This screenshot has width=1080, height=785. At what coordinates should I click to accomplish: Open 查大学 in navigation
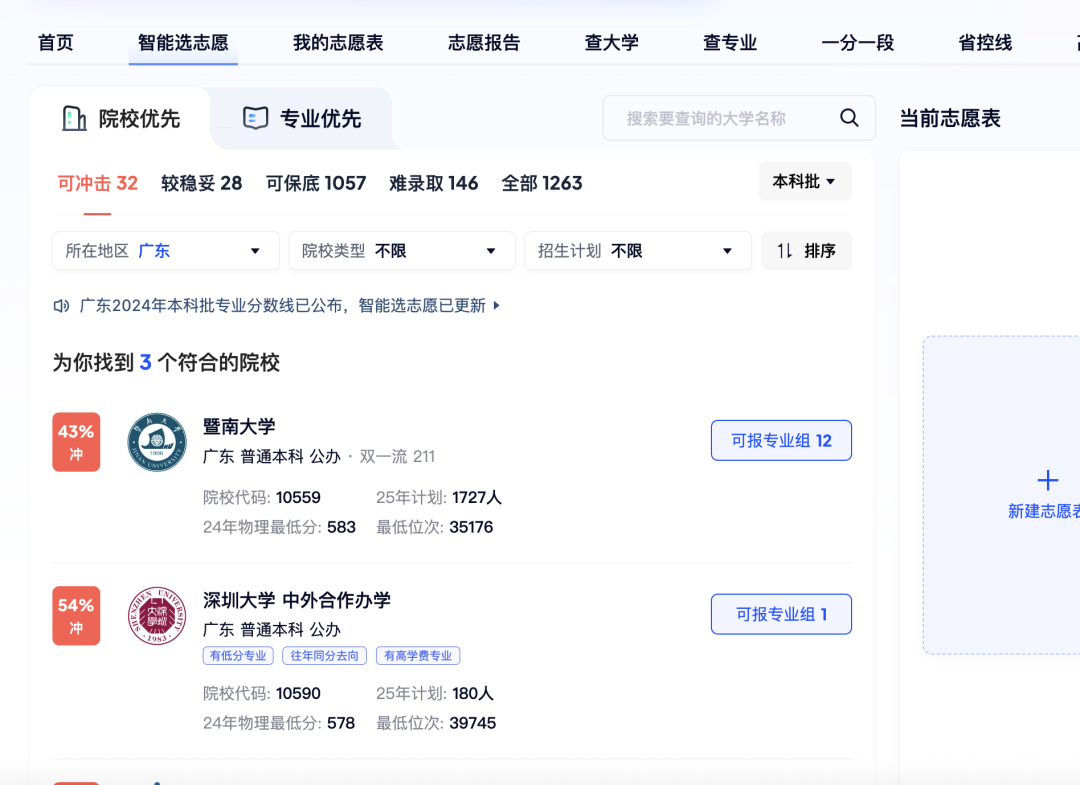(x=612, y=43)
